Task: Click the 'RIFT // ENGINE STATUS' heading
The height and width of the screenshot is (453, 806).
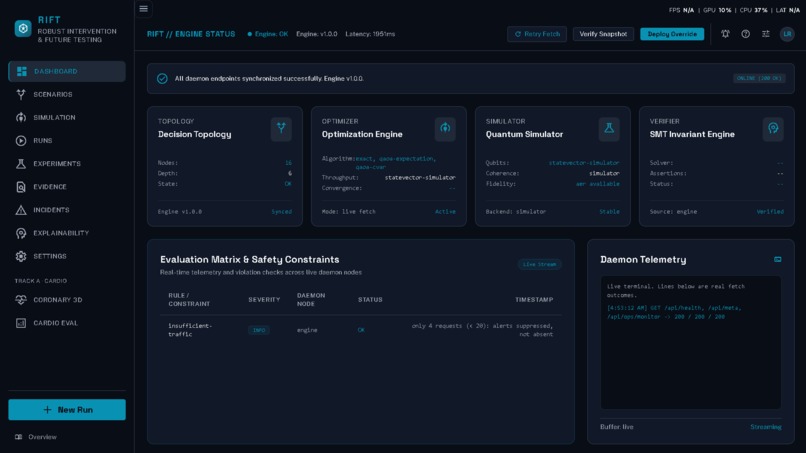Action: (191, 34)
